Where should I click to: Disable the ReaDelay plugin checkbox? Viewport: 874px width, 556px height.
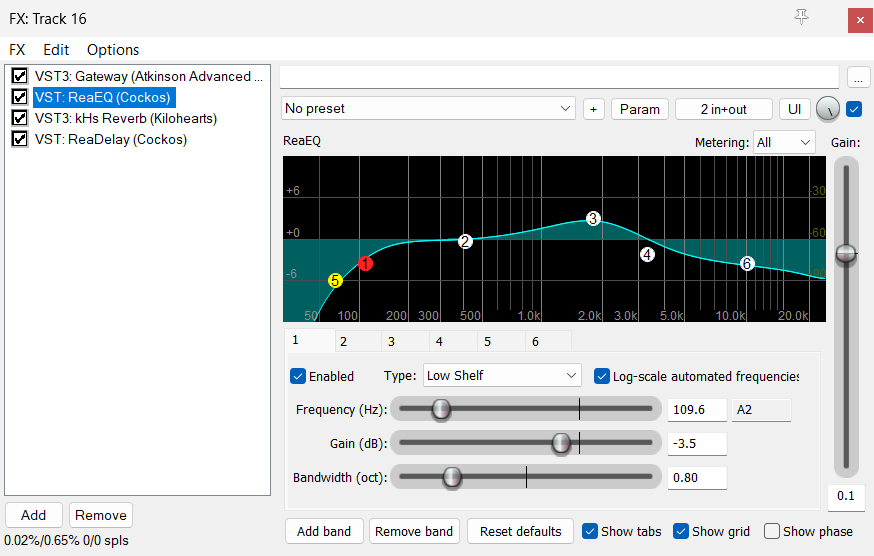pos(20,139)
